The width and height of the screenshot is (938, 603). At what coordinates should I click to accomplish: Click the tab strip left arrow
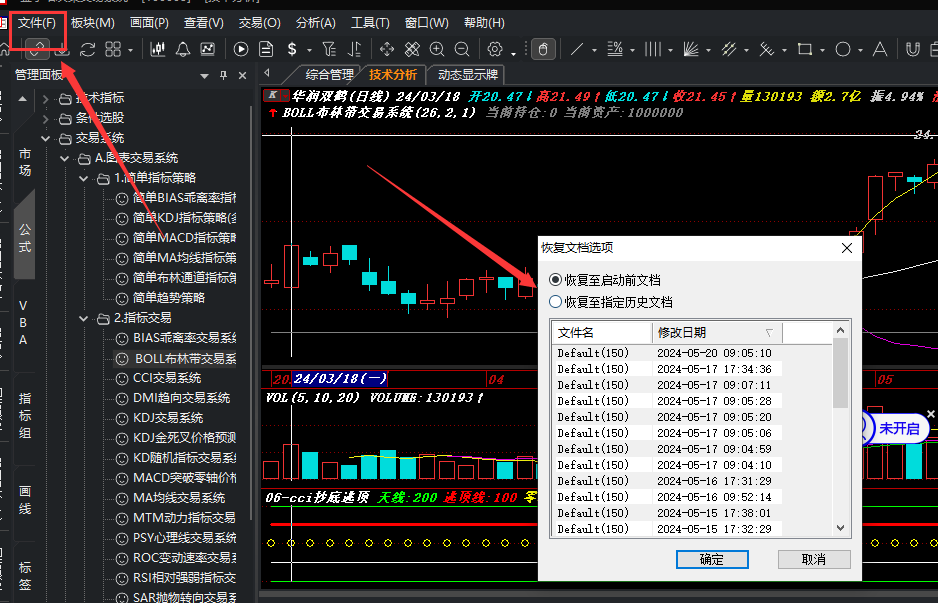coord(267,73)
